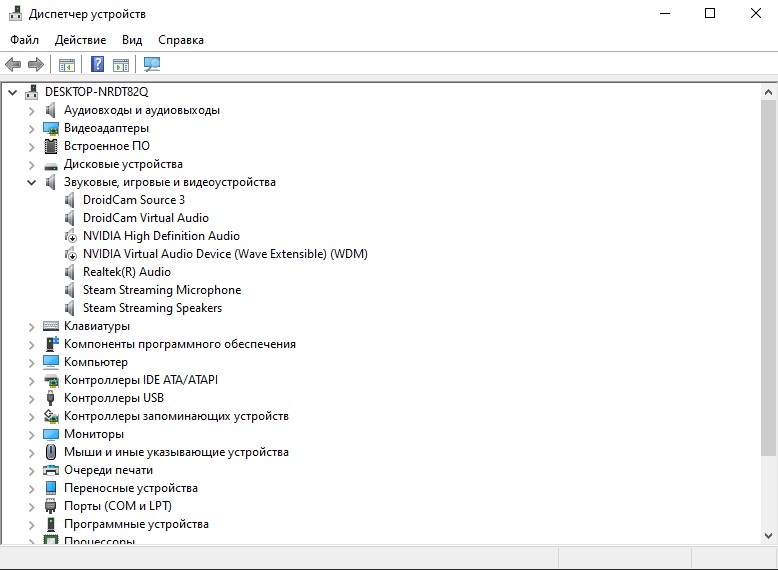Click the printer icon of Очереди печати
Screen dimensions: 778x570
point(51,470)
